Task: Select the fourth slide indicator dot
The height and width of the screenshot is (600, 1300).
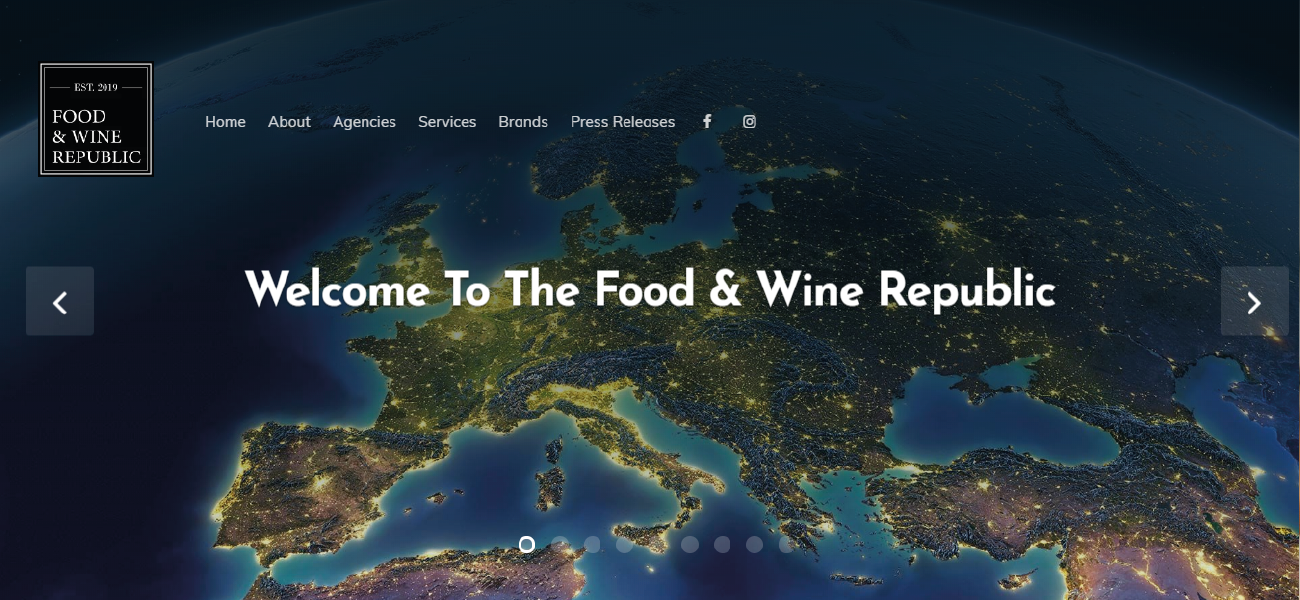Action: (x=624, y=544)
